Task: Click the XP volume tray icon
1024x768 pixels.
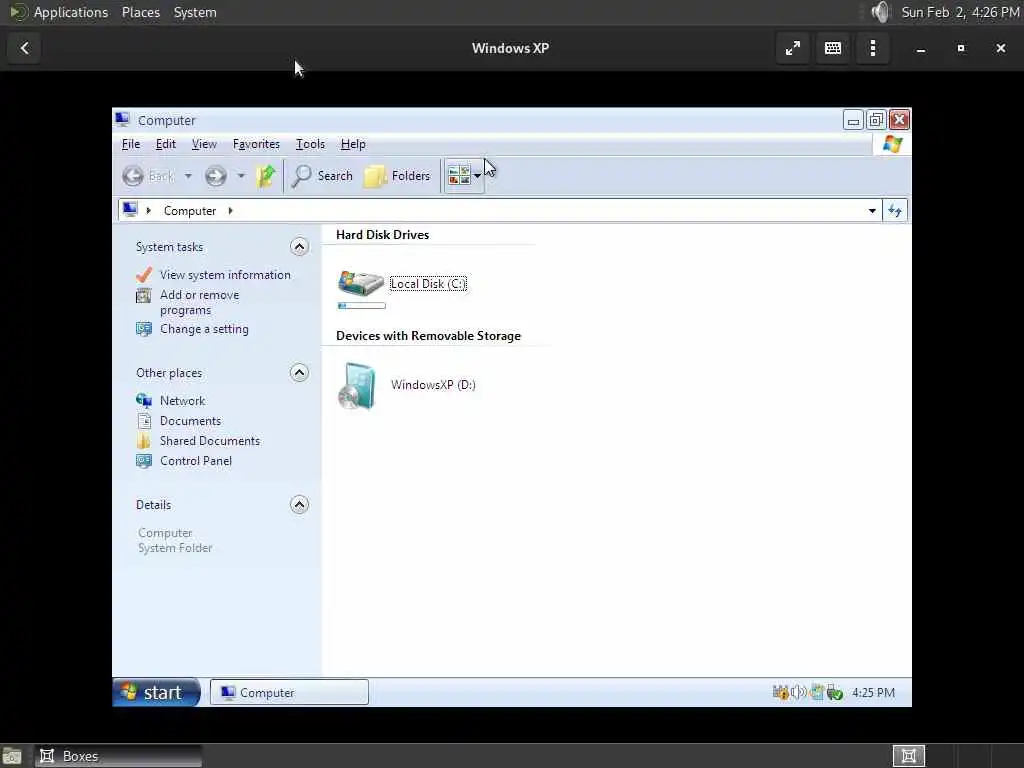Action: point(798,692)
